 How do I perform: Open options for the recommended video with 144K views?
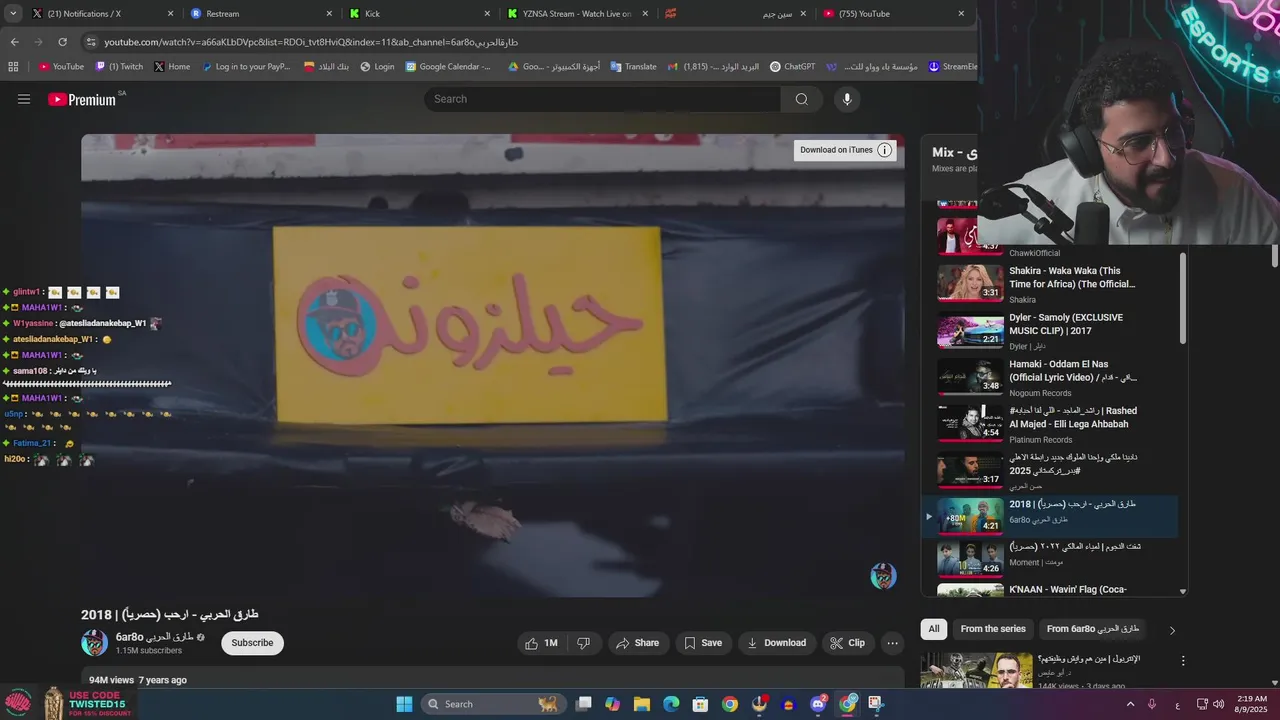tap(1183, 661)
